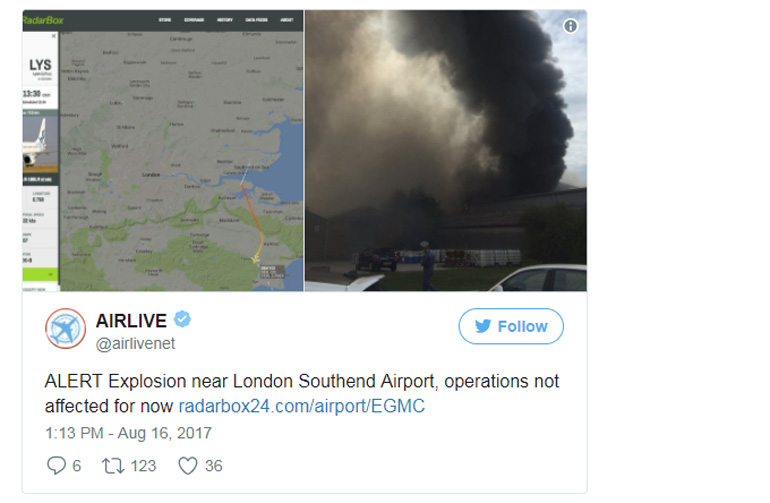Click the aircraft photo in the LYS panel
The image size is (770, 503).
40,144
